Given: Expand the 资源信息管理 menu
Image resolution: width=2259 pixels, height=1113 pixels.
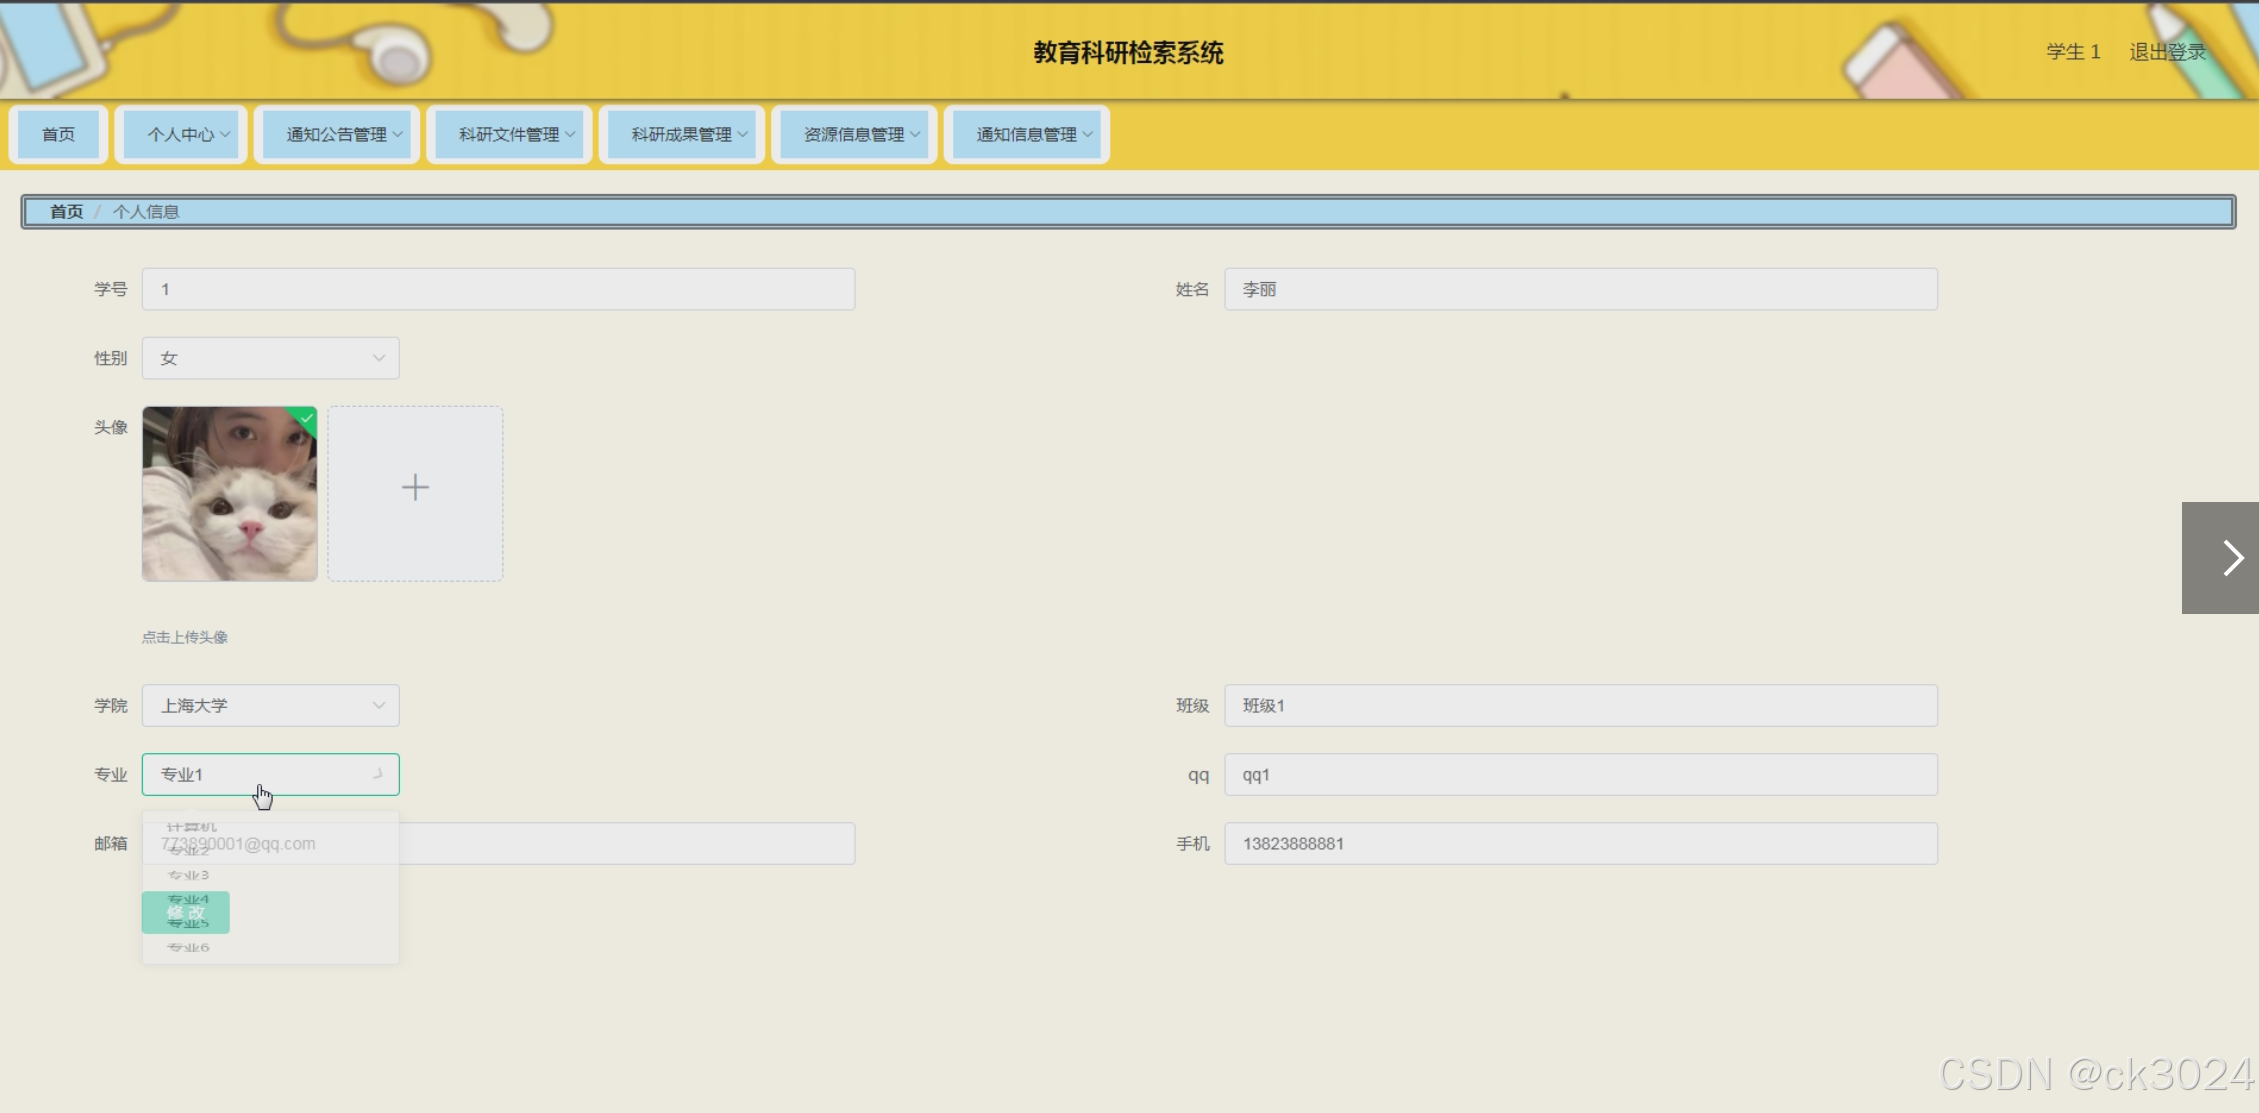Looking at the screenshot, I should [854, 134].
